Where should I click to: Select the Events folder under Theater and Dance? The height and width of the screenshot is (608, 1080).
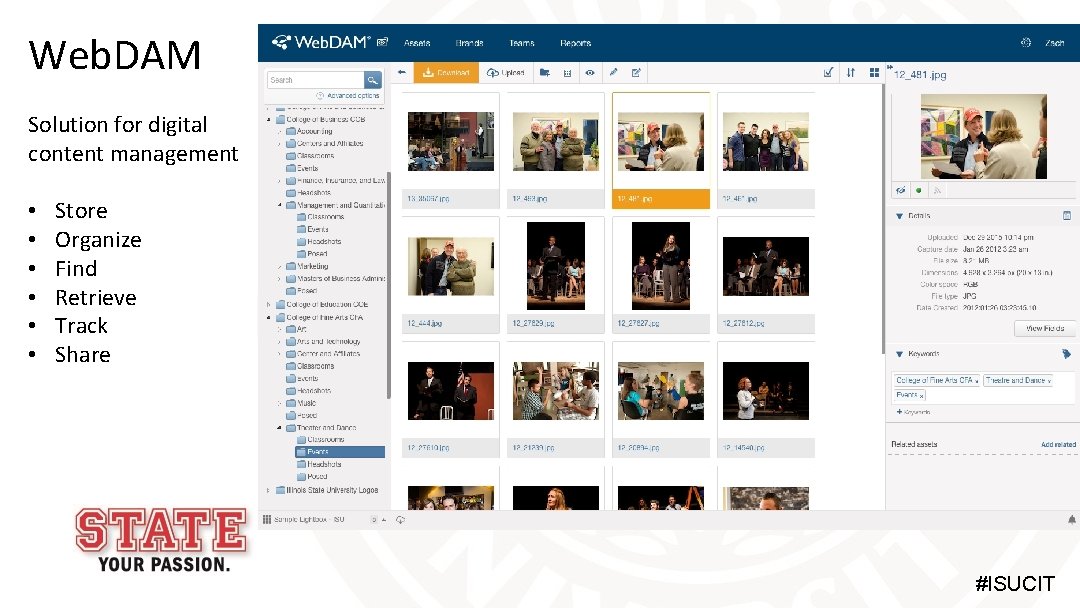(340, 452)
